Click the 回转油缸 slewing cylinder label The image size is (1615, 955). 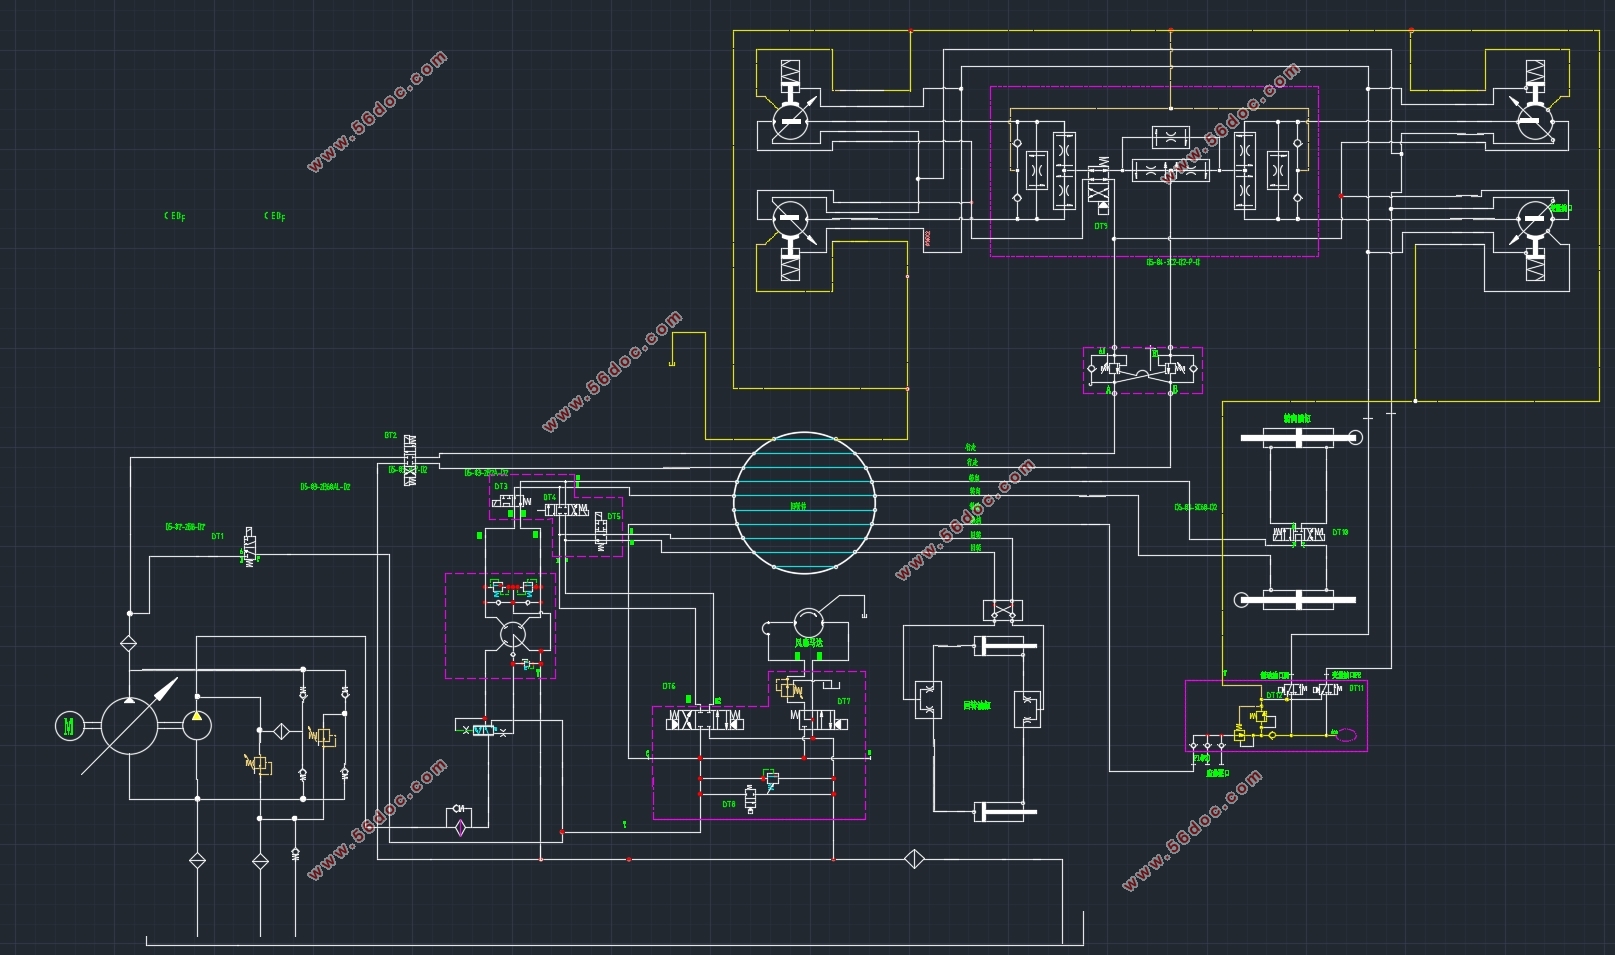click(977, 706)
